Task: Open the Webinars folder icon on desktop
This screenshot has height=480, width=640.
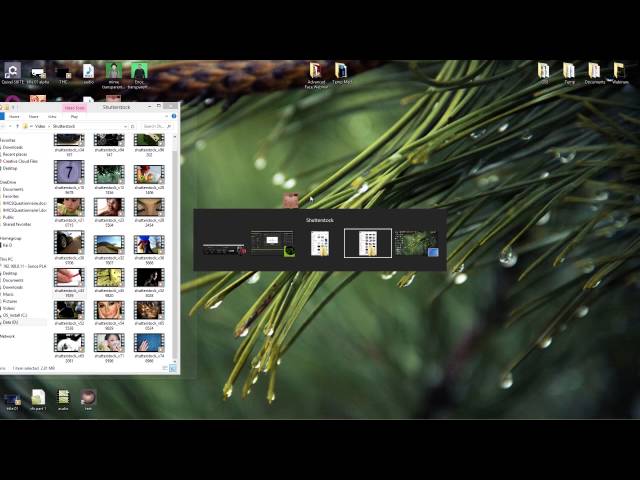Action: tap(620, 73)
